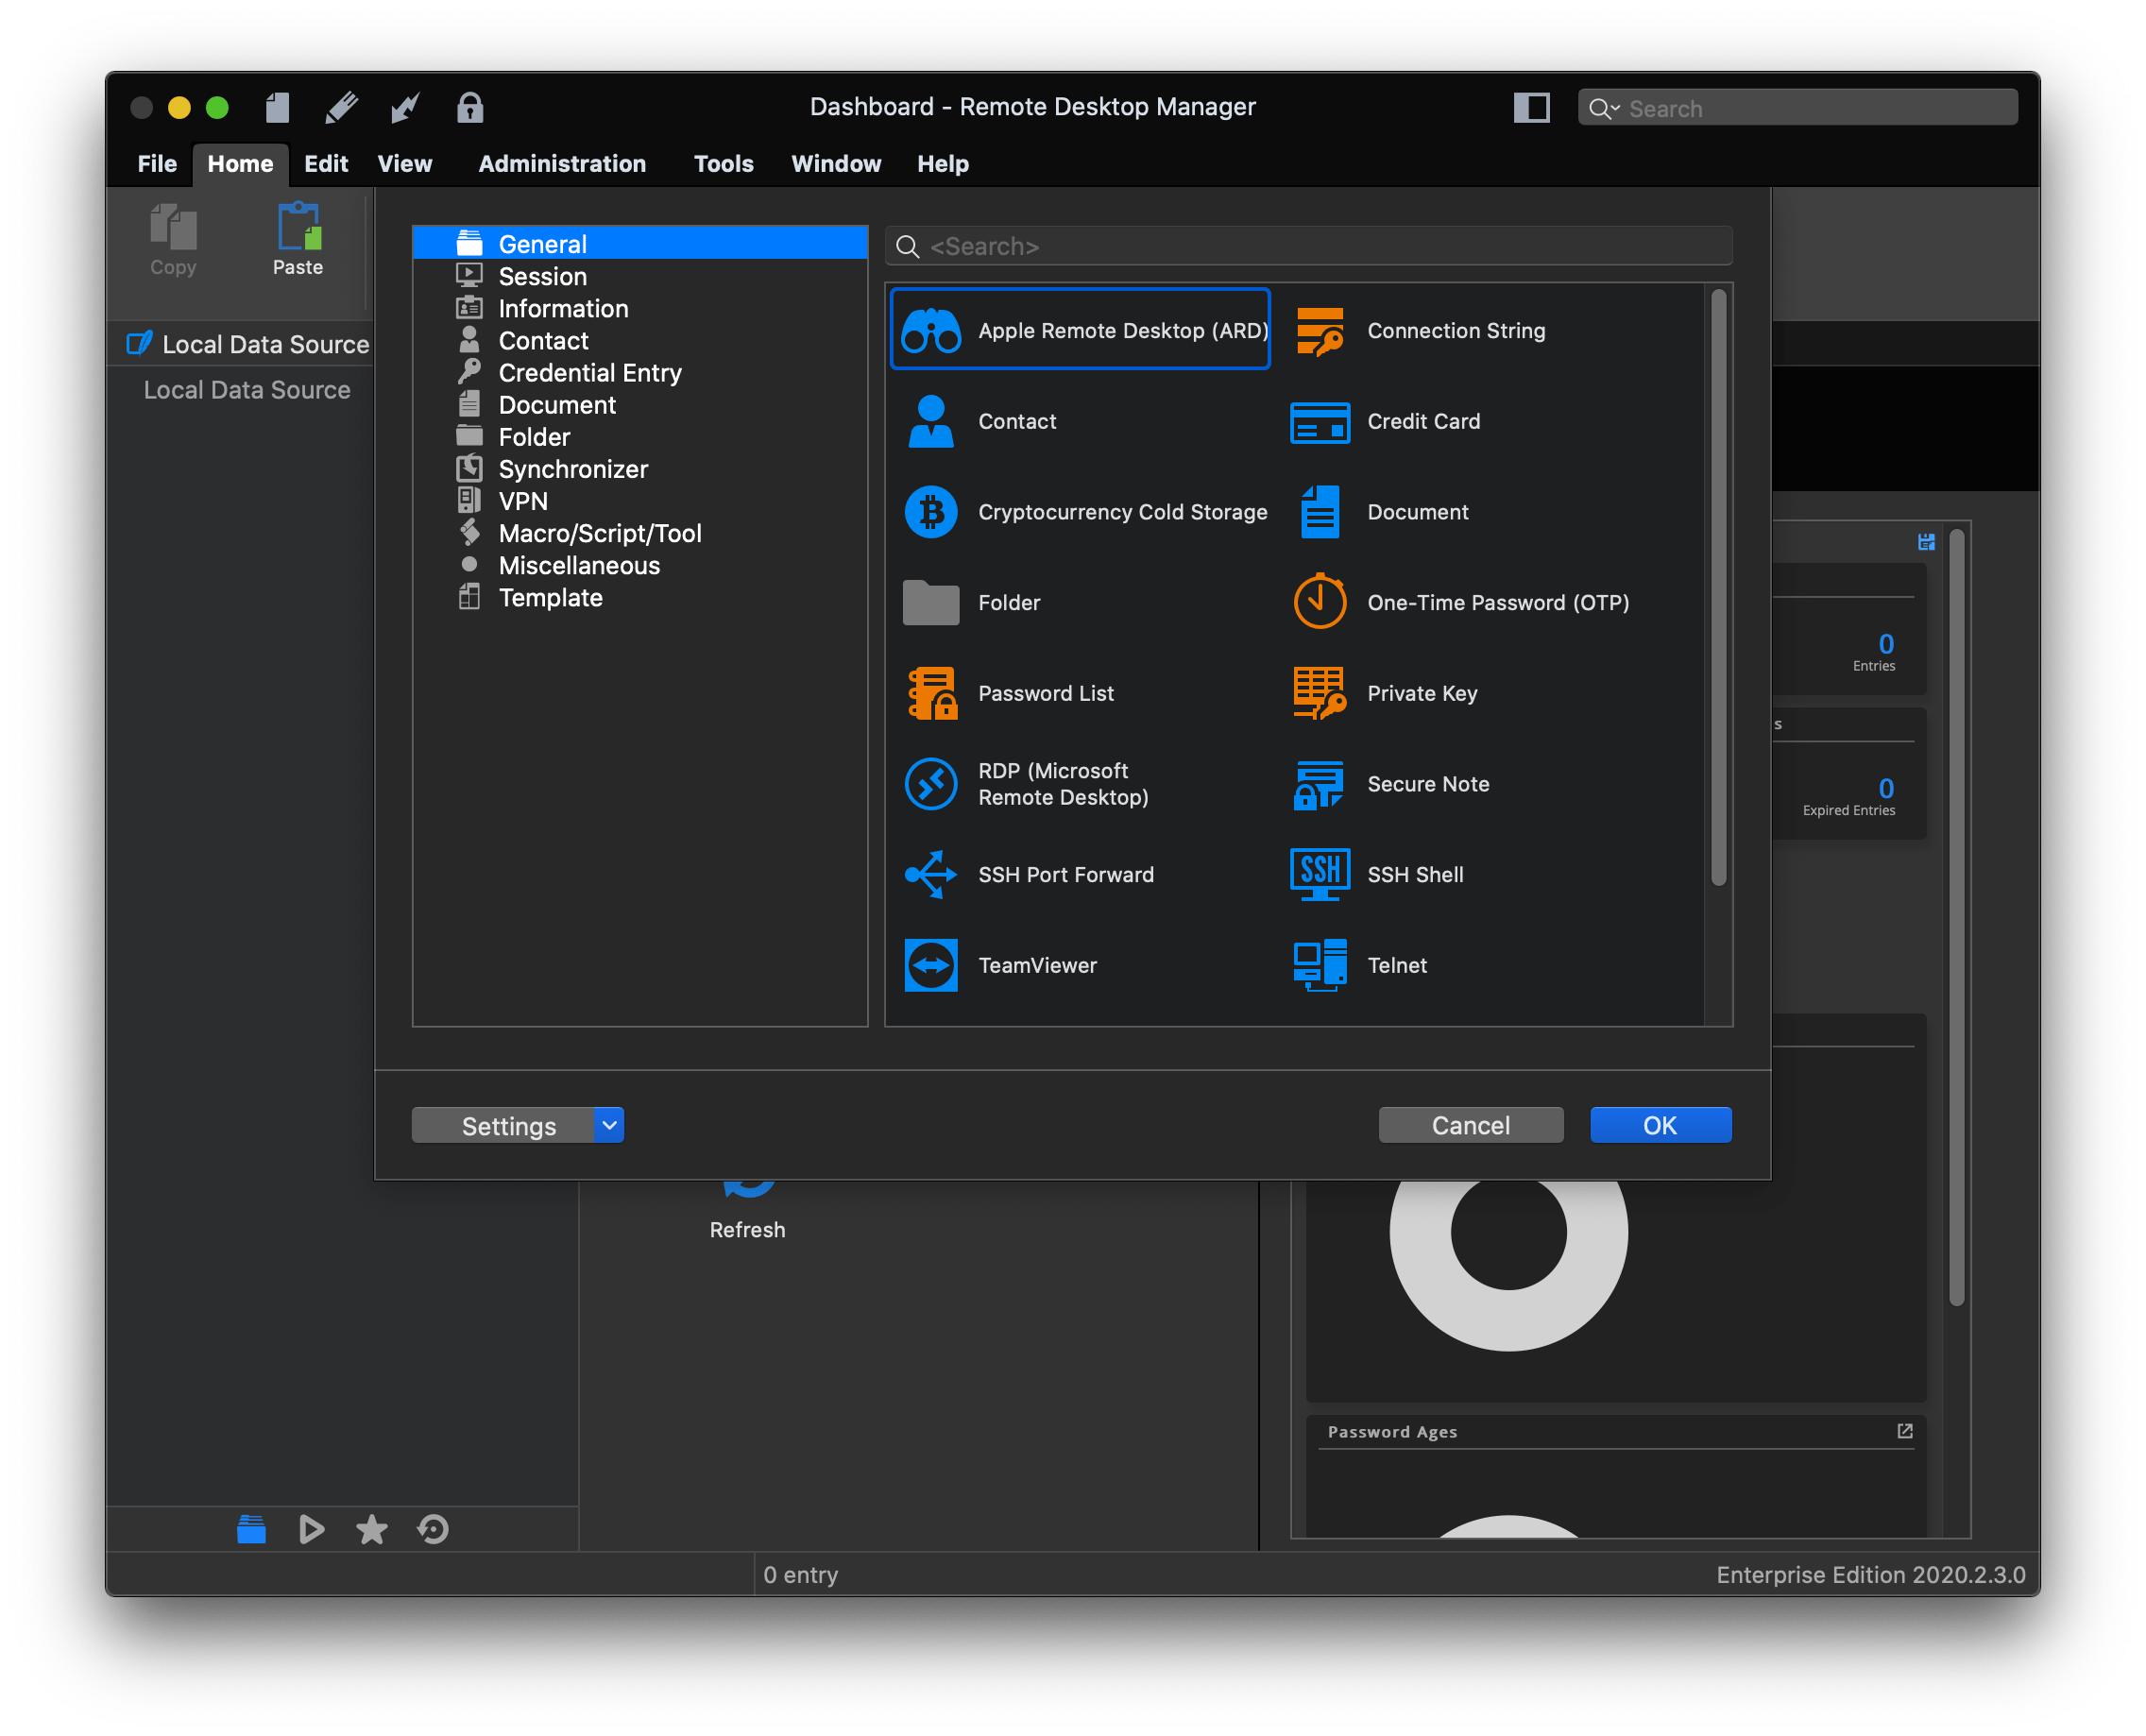Choose the SSH Shell entry type

[x=1378, y=875]
